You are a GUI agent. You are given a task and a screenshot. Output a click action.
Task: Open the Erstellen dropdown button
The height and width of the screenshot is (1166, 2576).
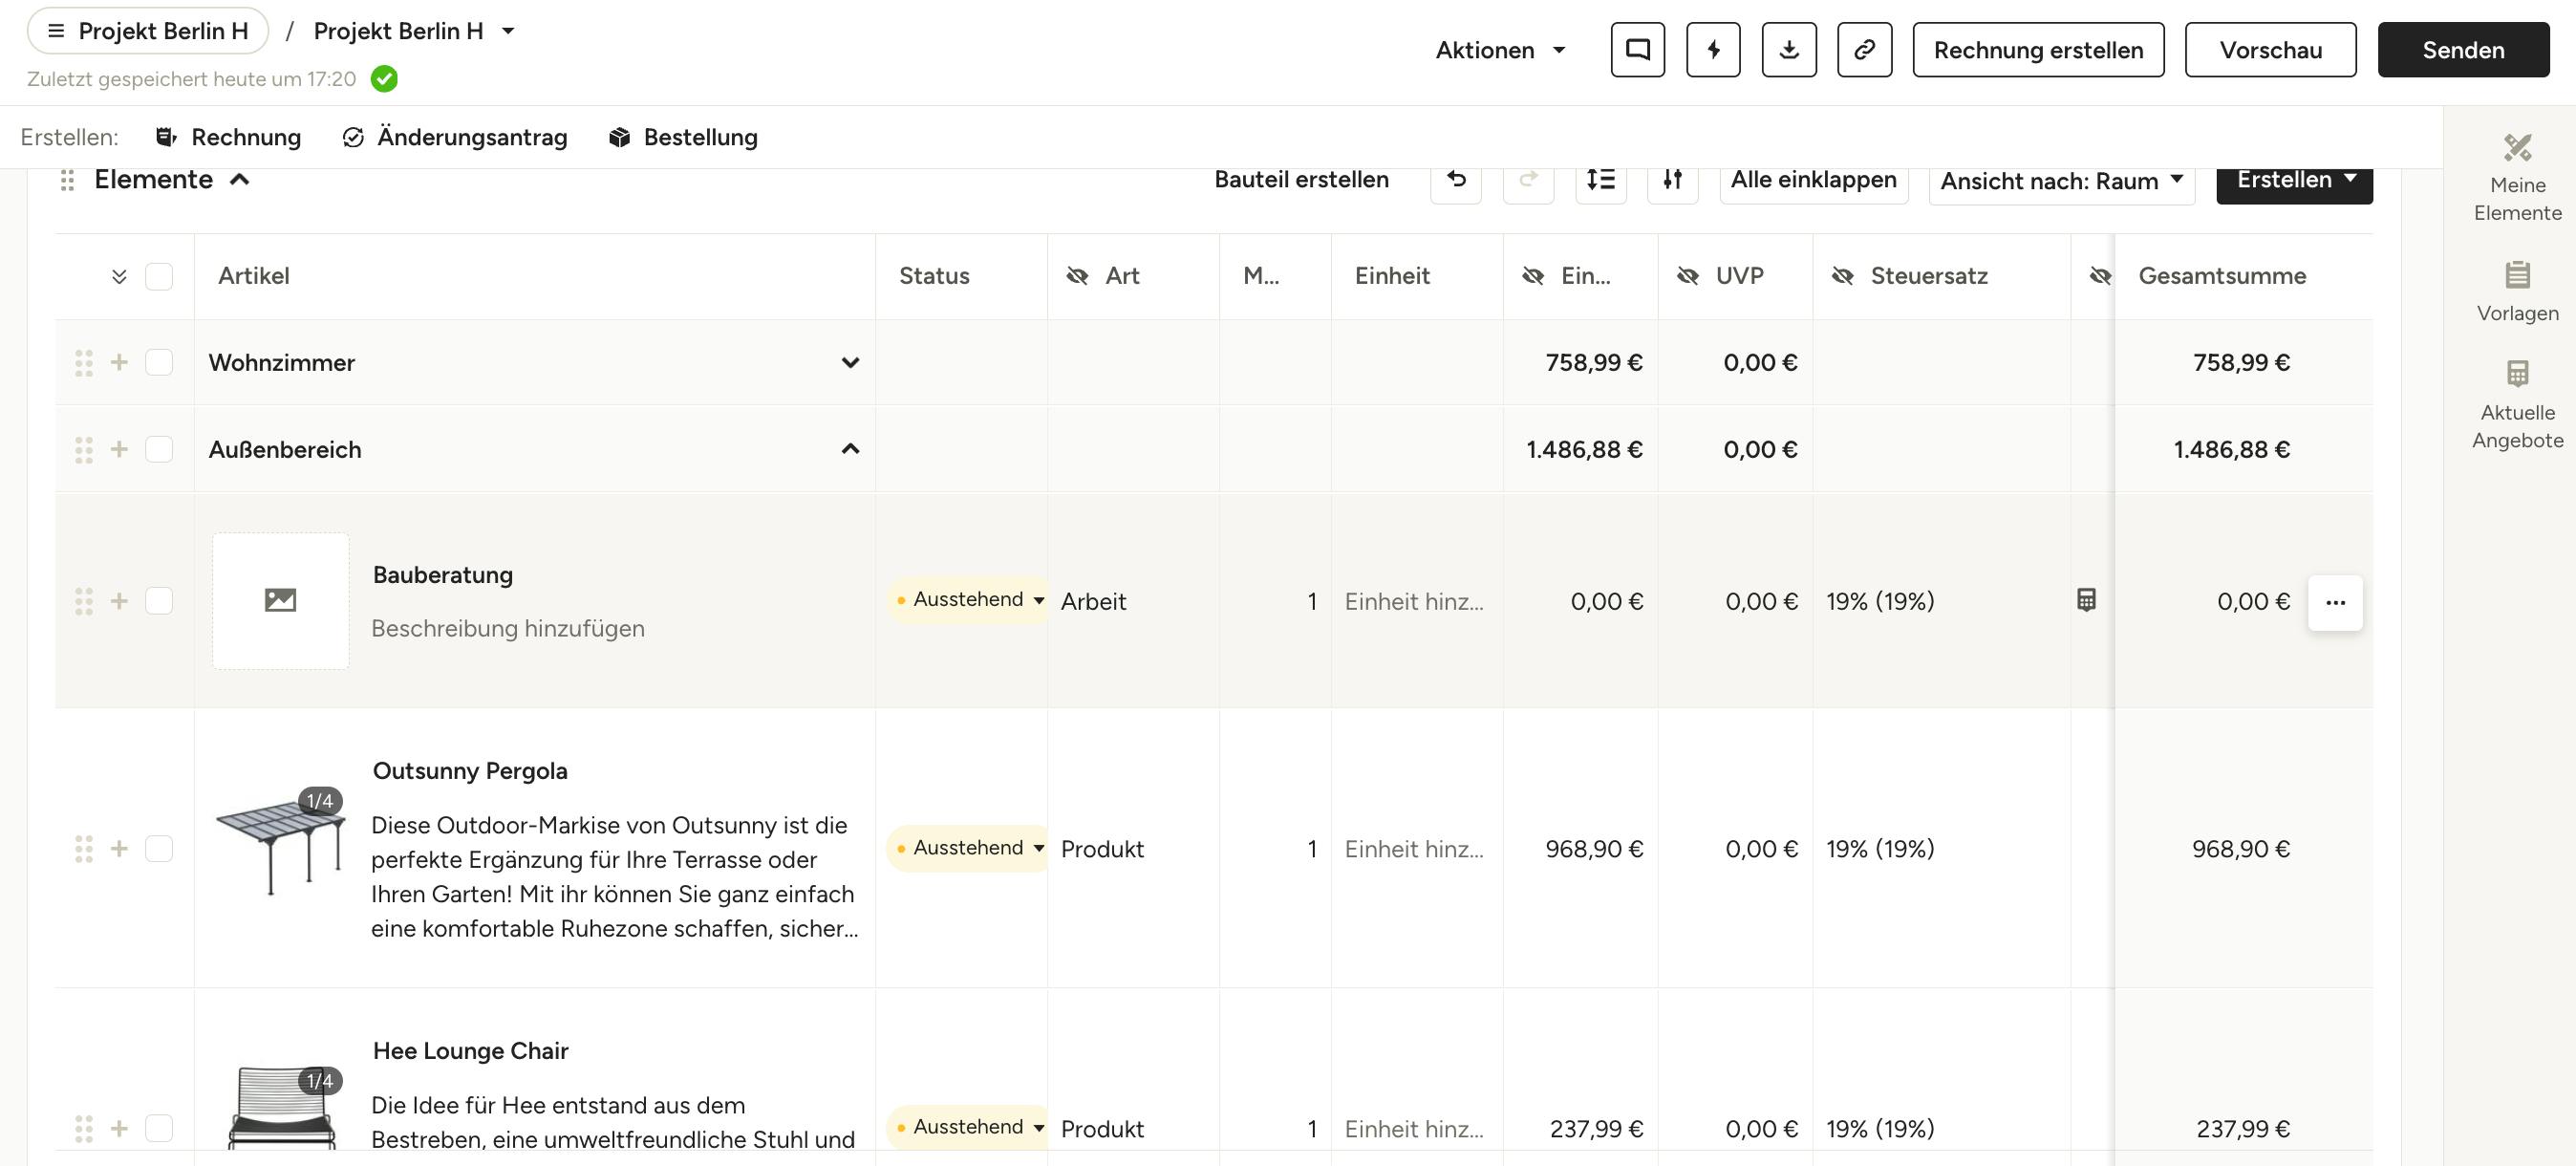click(2294, 180)
